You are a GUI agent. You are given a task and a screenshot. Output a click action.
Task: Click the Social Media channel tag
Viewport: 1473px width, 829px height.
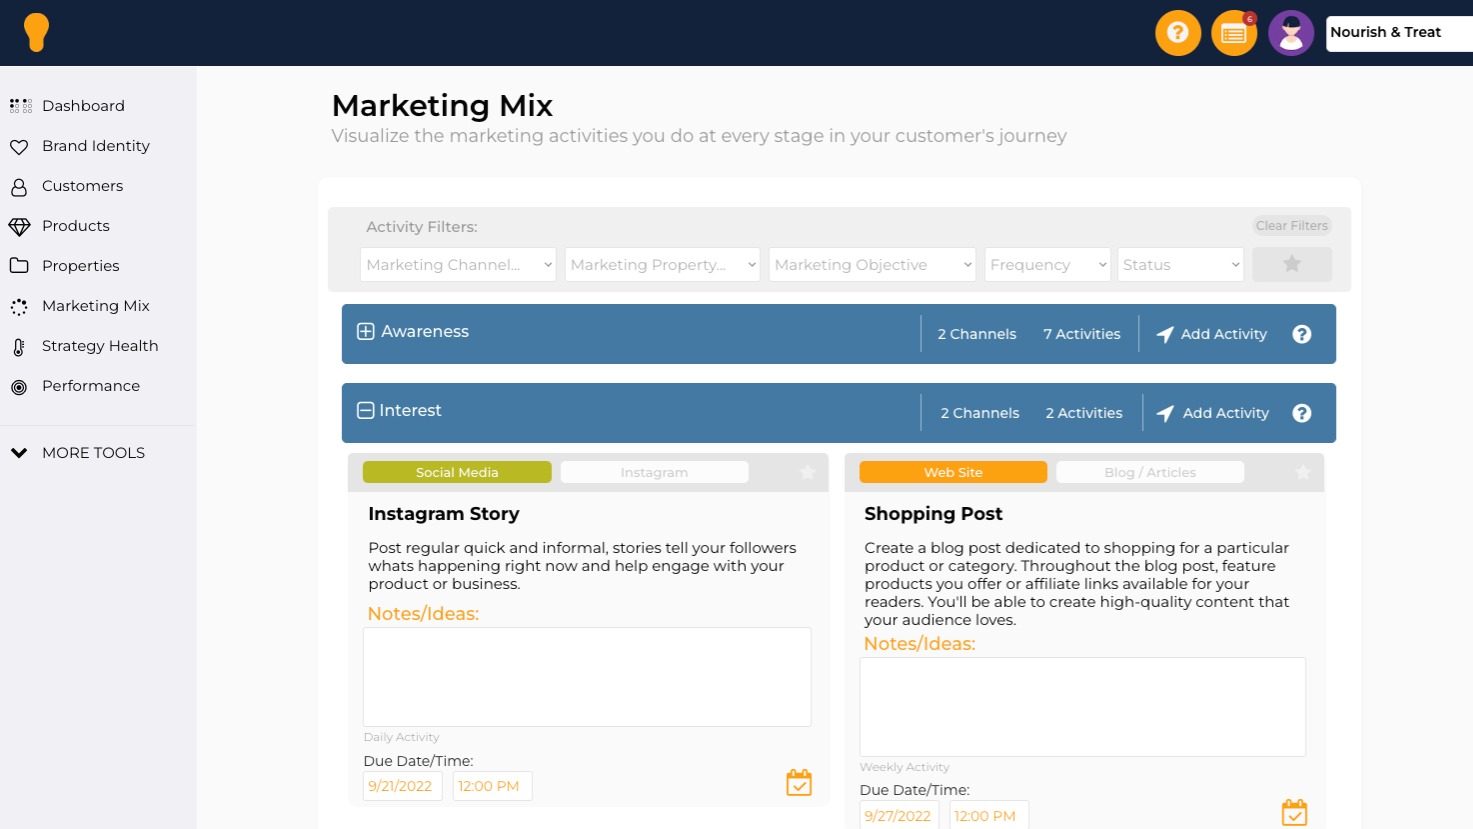click(x=457, y=472)
